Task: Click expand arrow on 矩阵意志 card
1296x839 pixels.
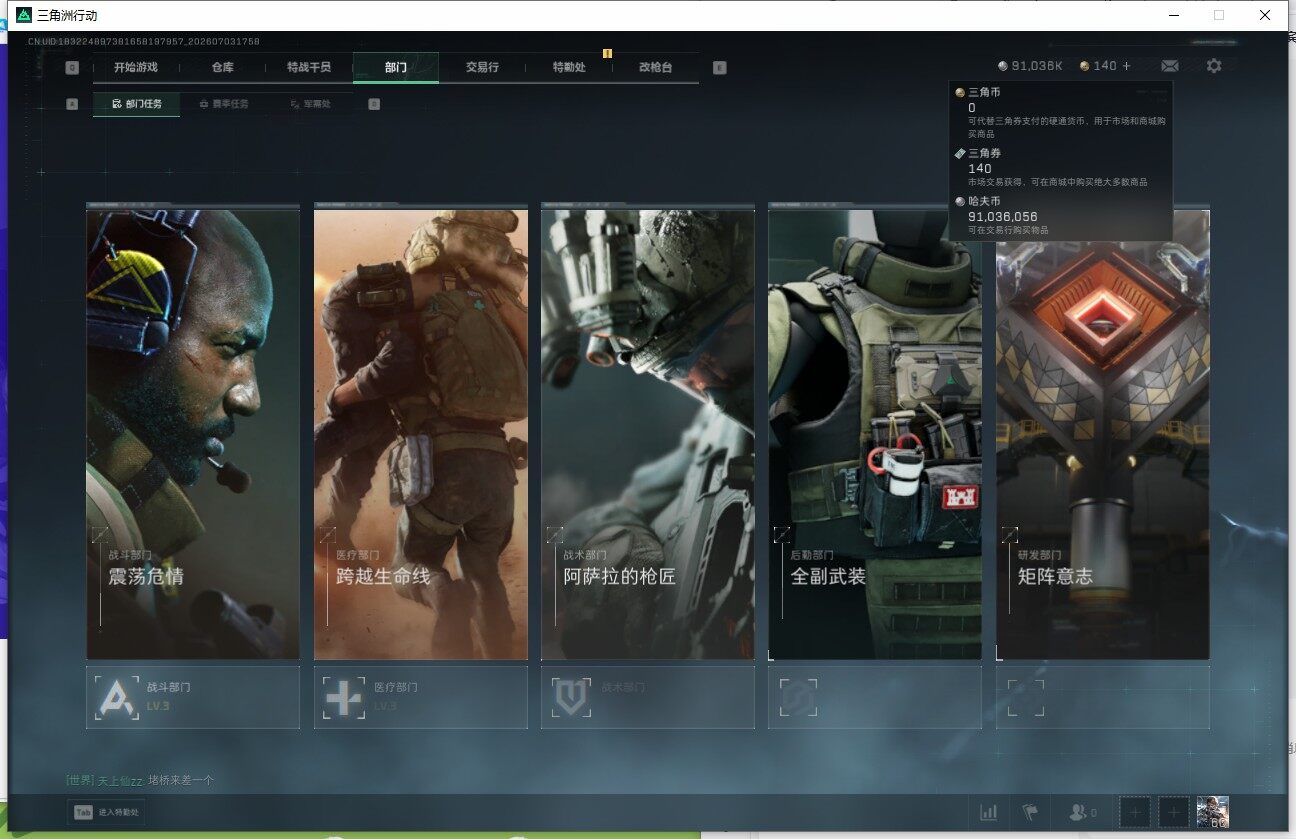Action: pyautogui.click(x=1009, y=535)
